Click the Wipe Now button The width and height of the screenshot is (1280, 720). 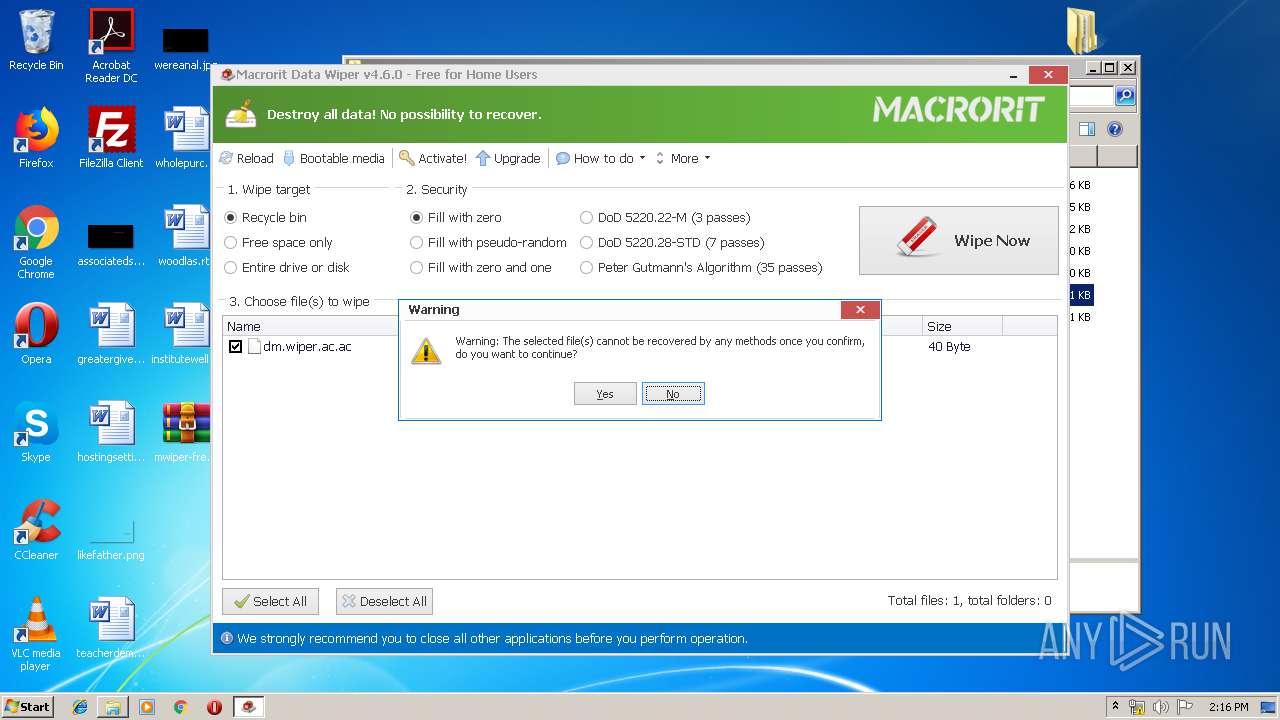pos(958,240)
